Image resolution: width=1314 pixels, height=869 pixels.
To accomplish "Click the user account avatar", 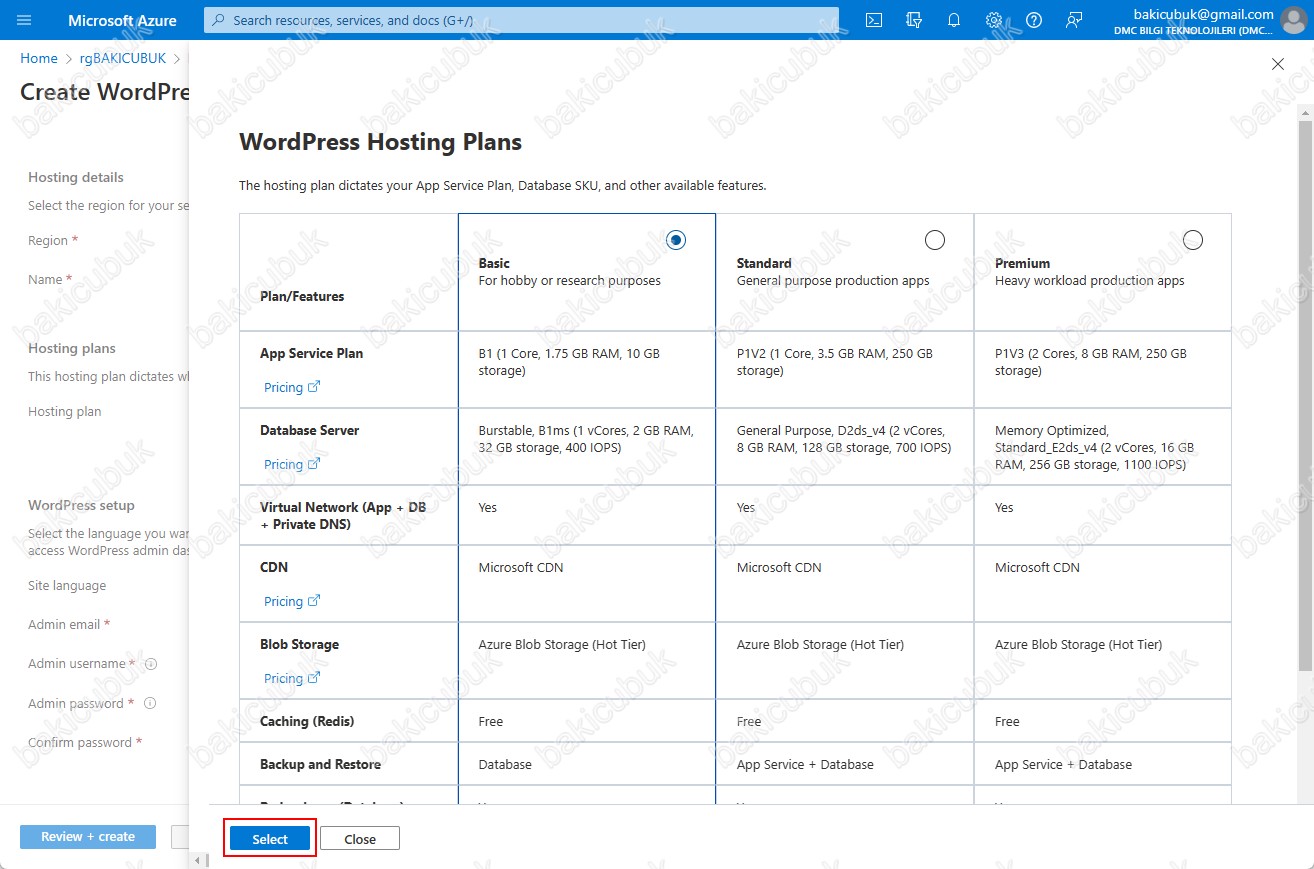I will click(x=1296, y=21).
